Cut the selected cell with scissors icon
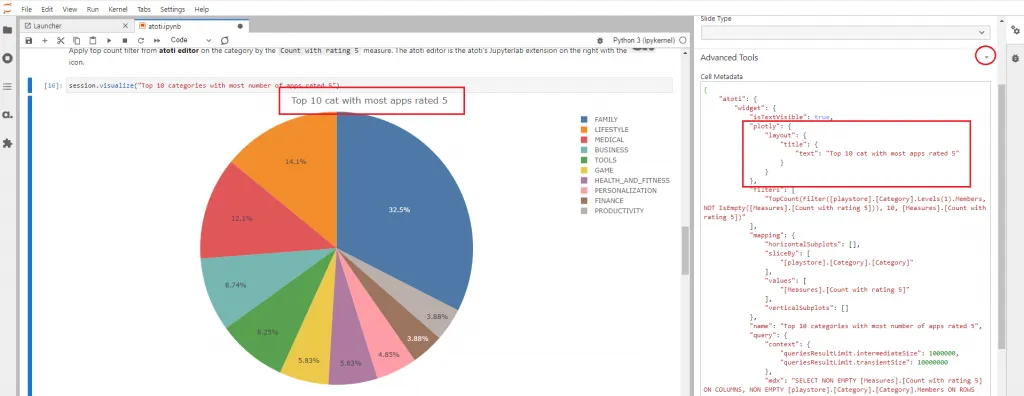The height and width of the screenshot is (396, 1024). click(x=61, y=41)
